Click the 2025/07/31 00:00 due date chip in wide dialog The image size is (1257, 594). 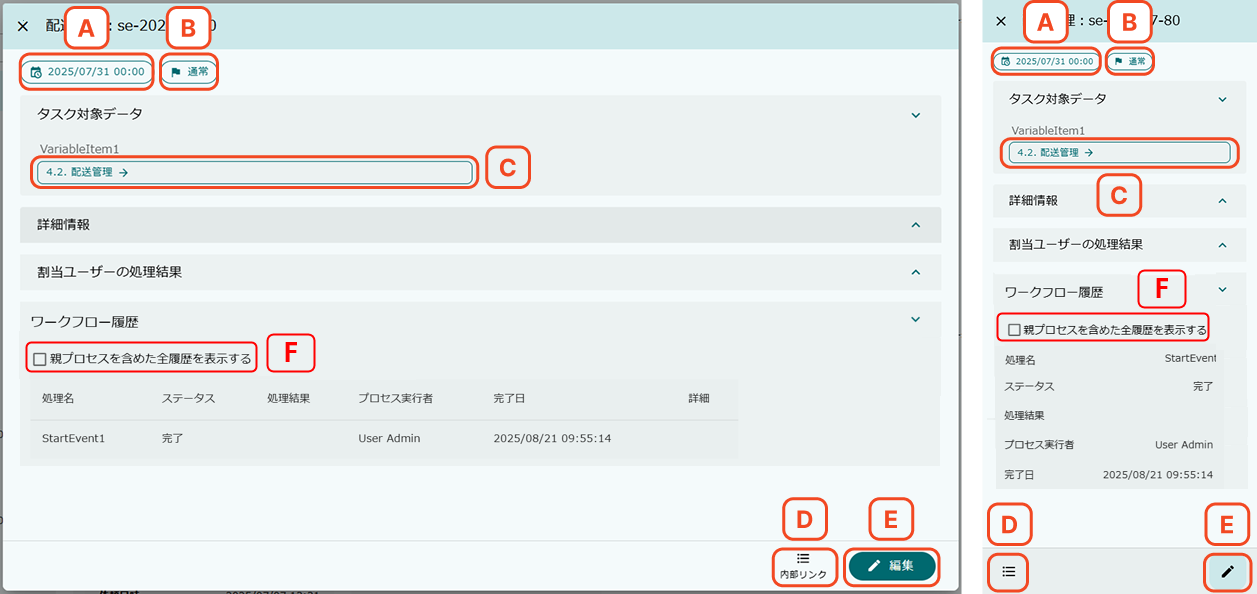pyautogui.click(x=87, y=72)
